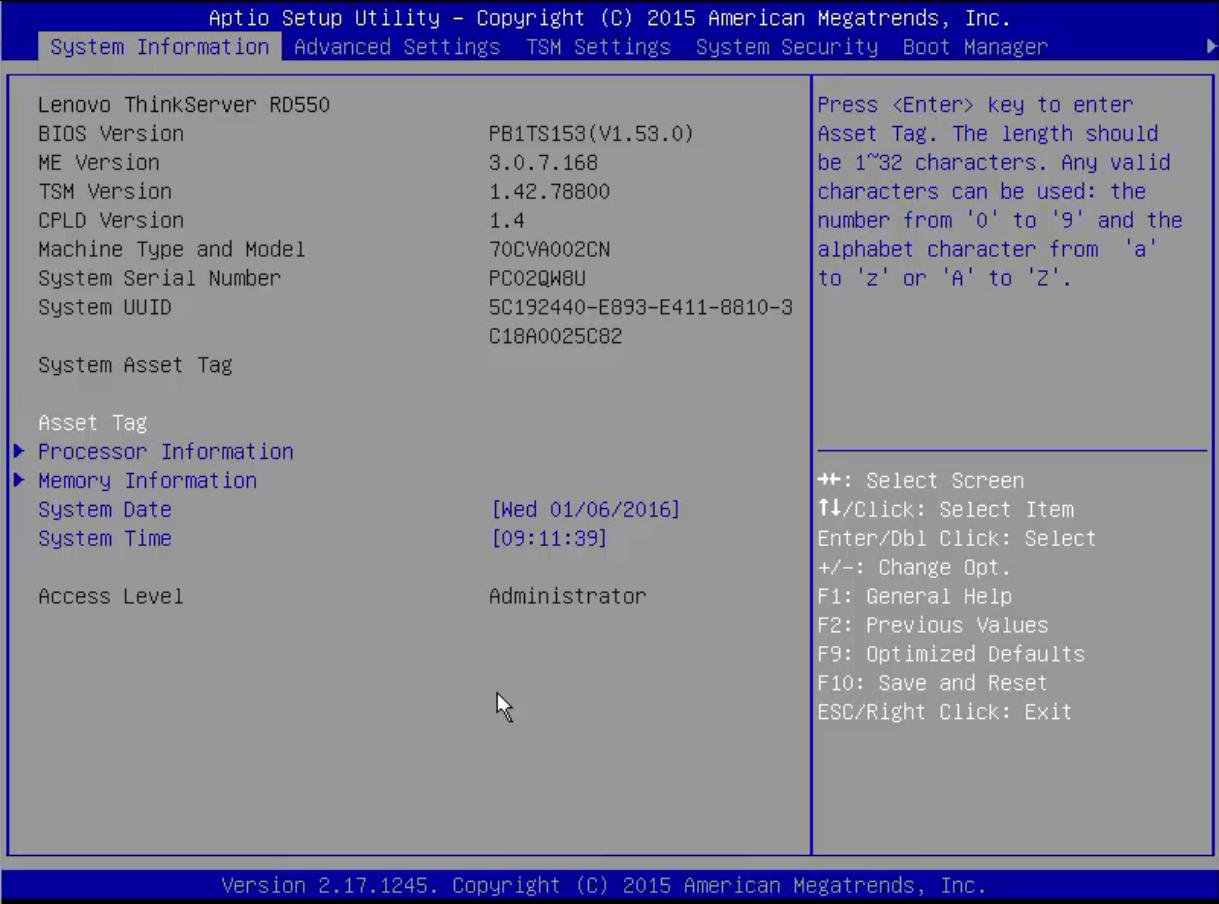Screen dimensions: 1219x904
Task: Click the BIOS Version label
Action: (x=111, y=133)
